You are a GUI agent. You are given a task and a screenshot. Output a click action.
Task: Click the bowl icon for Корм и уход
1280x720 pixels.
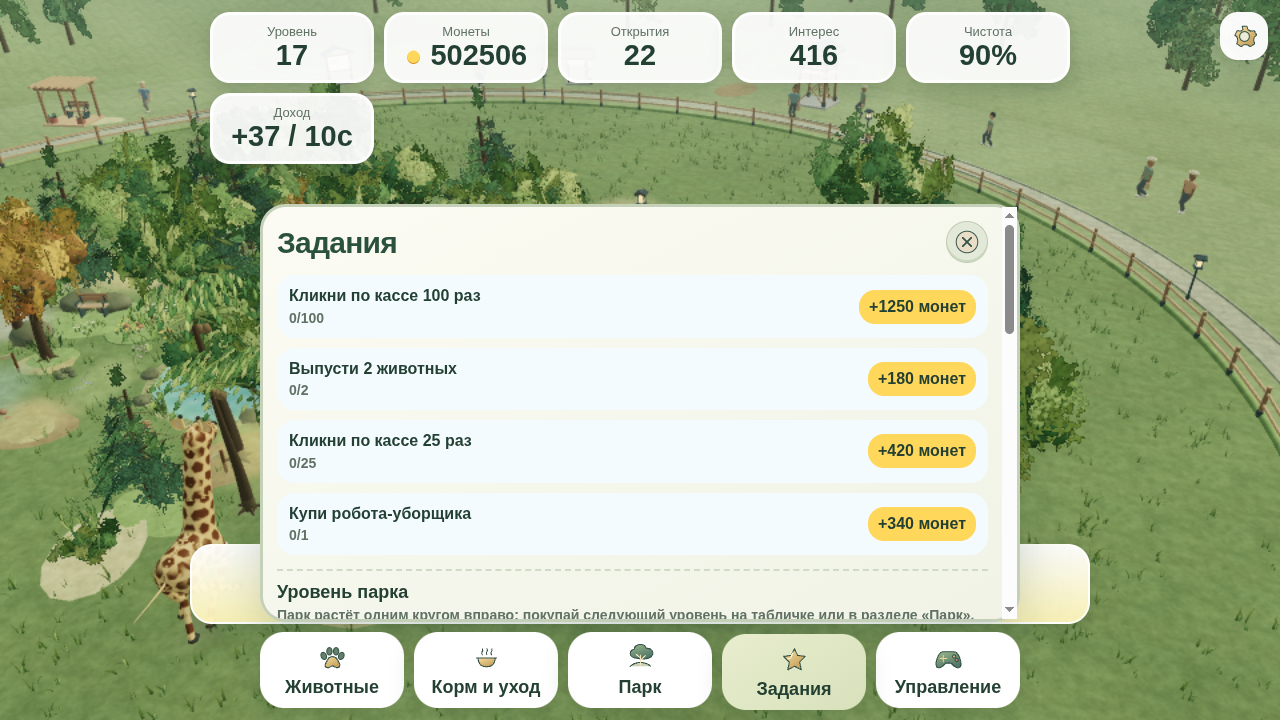pos(486,657)
